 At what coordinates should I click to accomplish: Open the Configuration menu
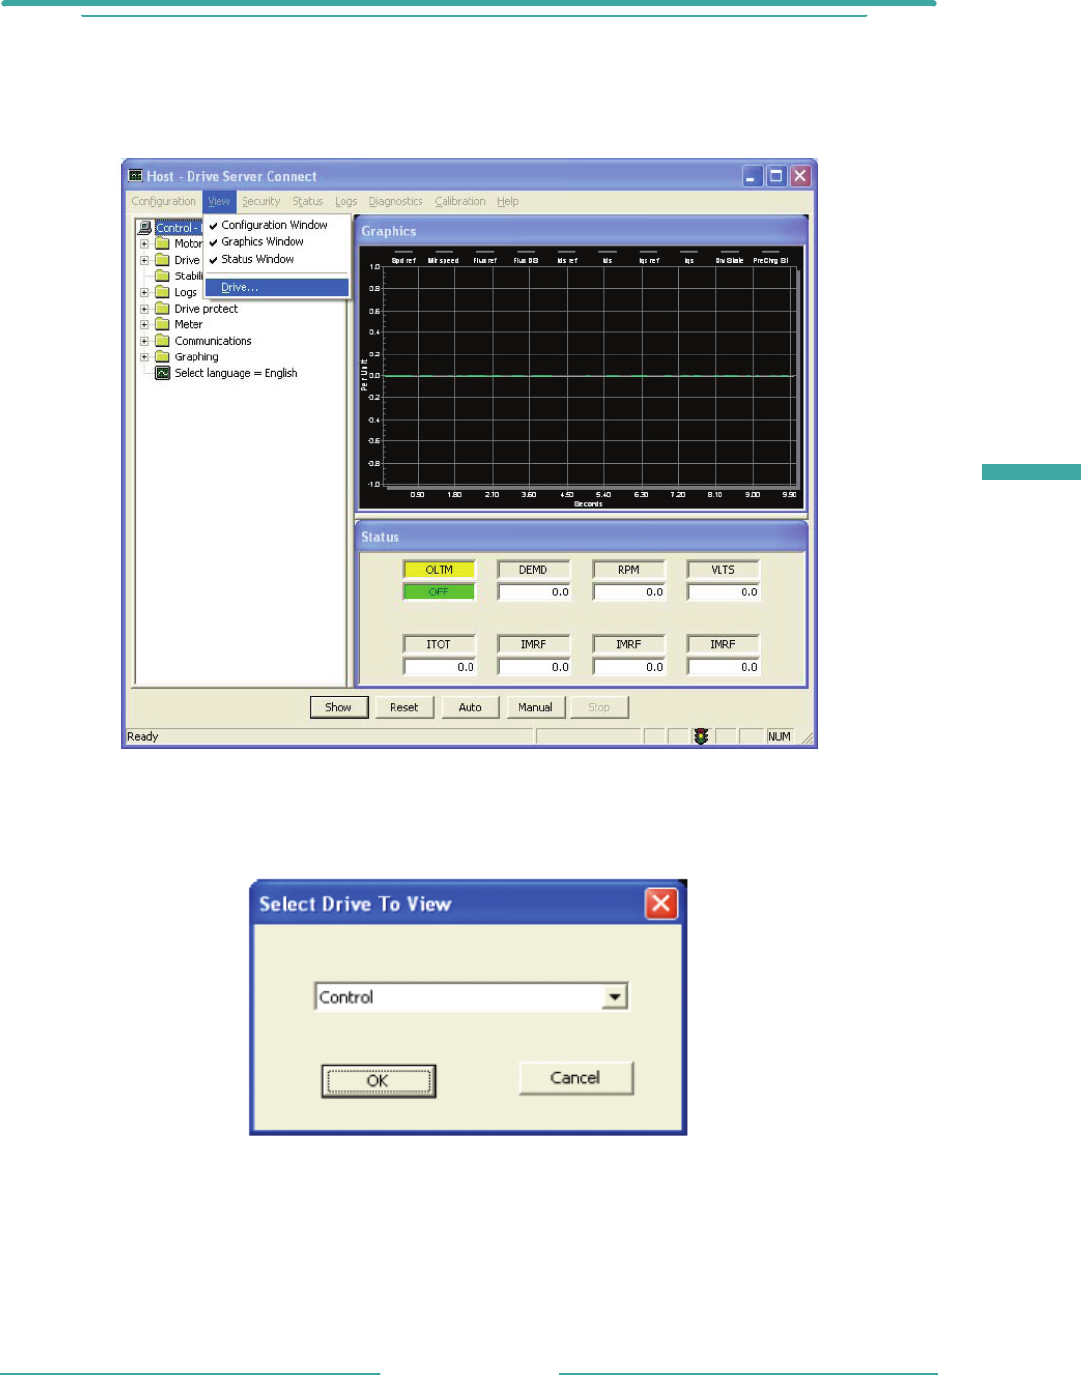(x=164, y=201)
